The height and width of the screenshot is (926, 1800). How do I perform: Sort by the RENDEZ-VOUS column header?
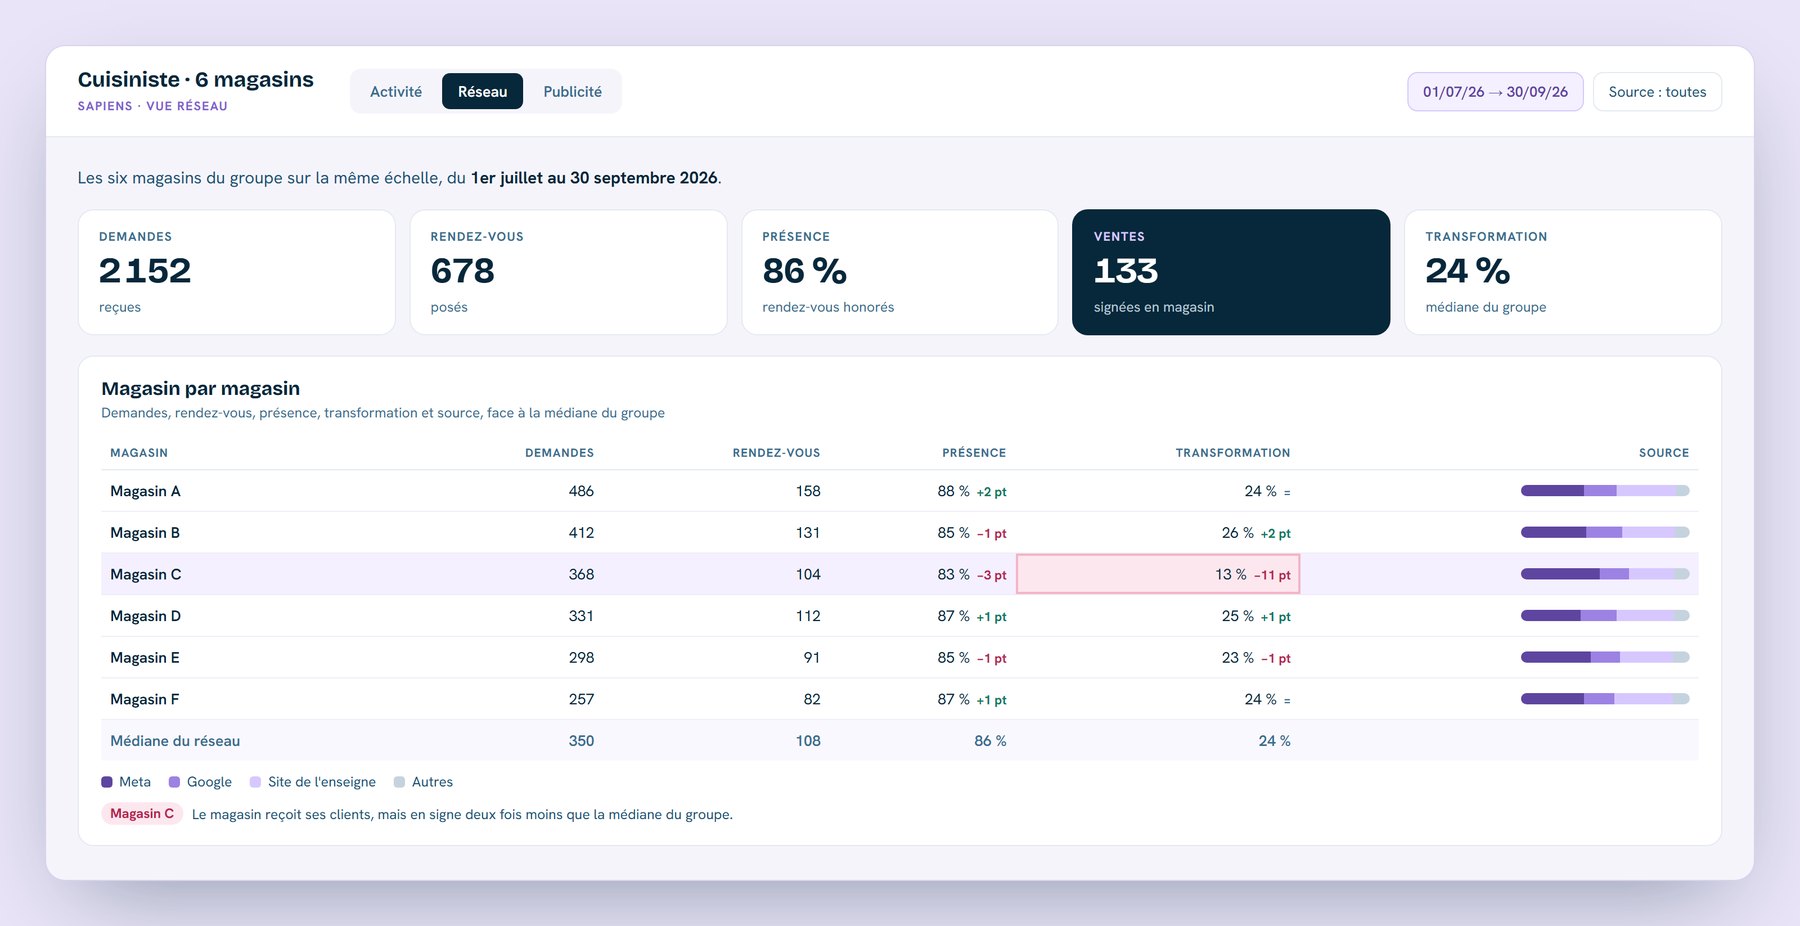[x=776, y=453]
